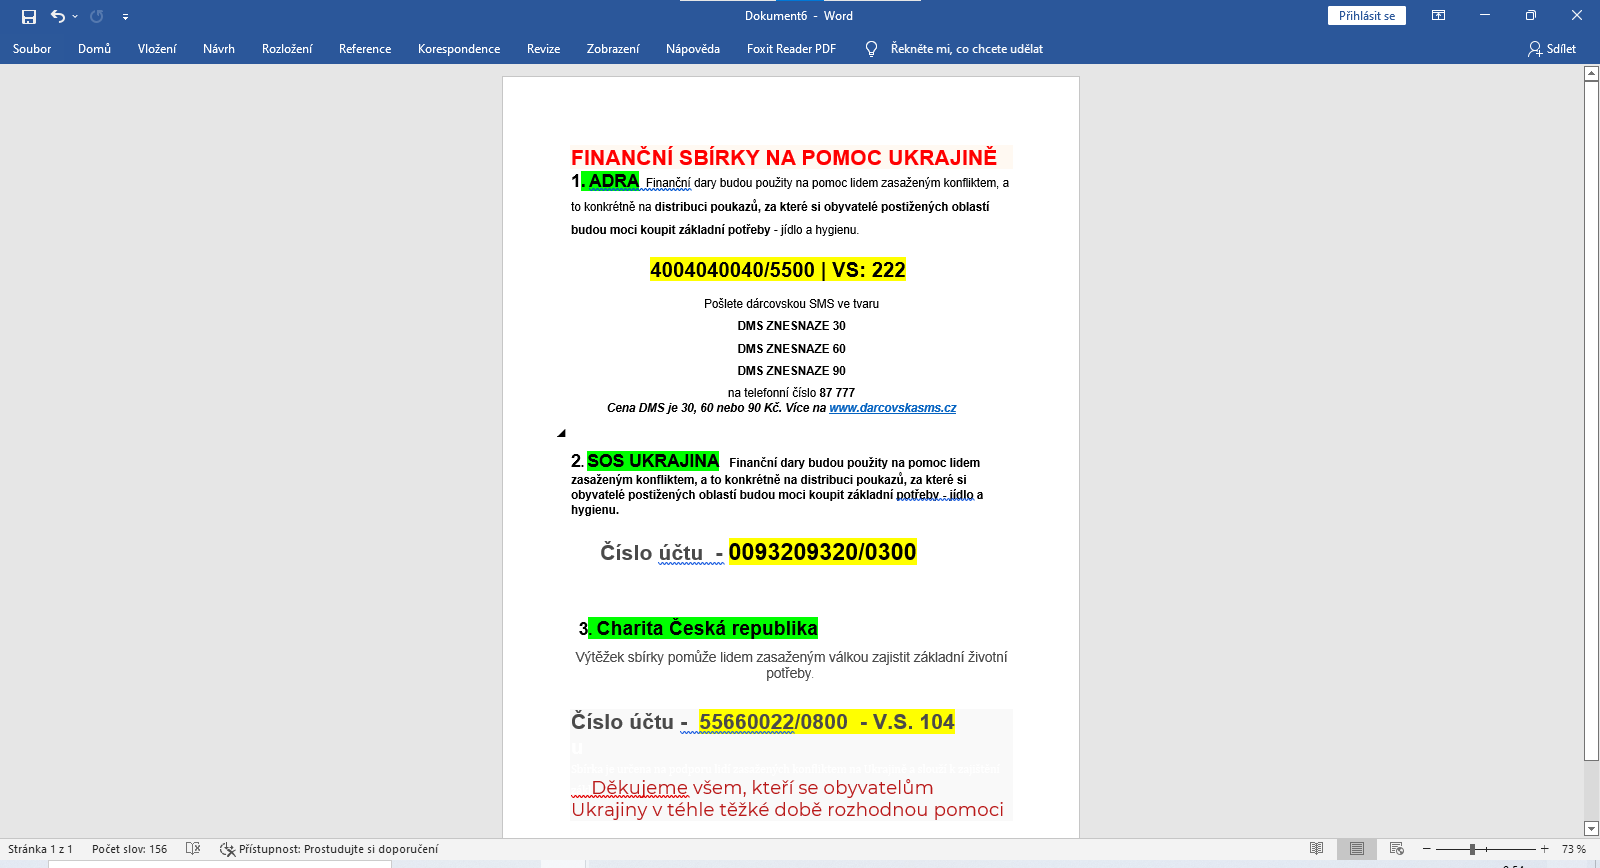Switch to Read Mode view icon

pos(1317,849)
